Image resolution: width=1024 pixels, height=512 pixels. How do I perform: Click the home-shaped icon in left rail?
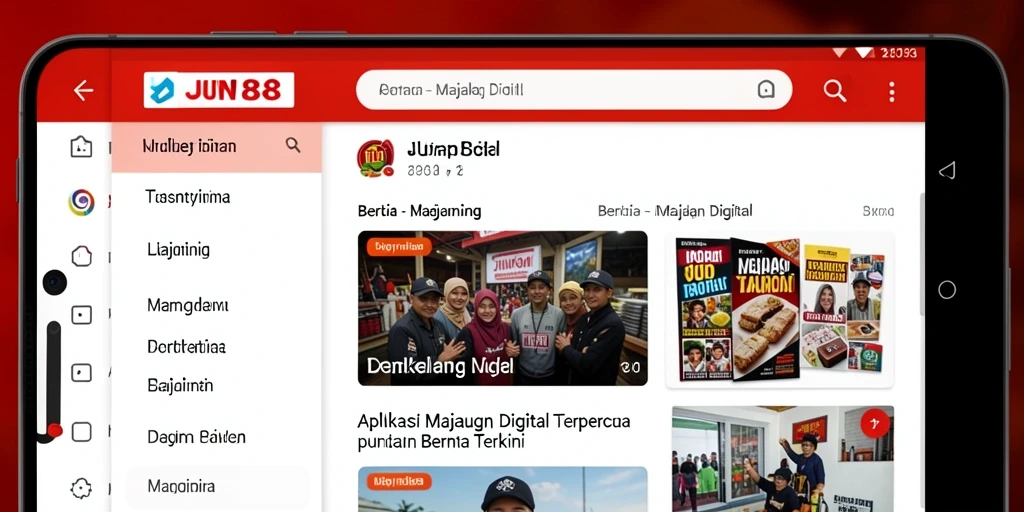[82, 146]
